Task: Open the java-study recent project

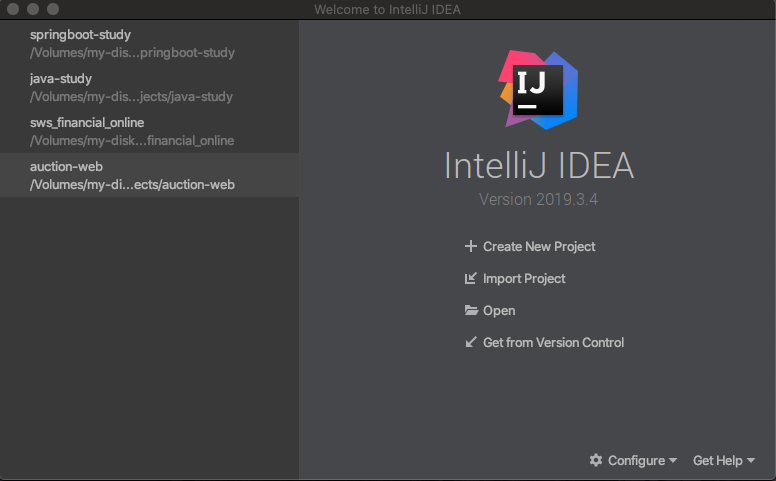Action: coord(131,88)
